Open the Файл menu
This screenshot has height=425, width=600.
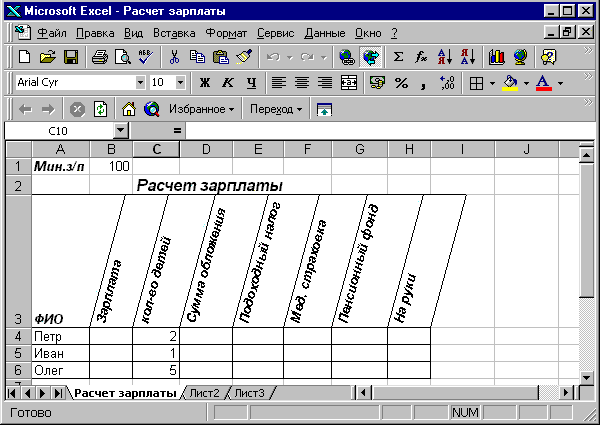(x=52, y=33)
